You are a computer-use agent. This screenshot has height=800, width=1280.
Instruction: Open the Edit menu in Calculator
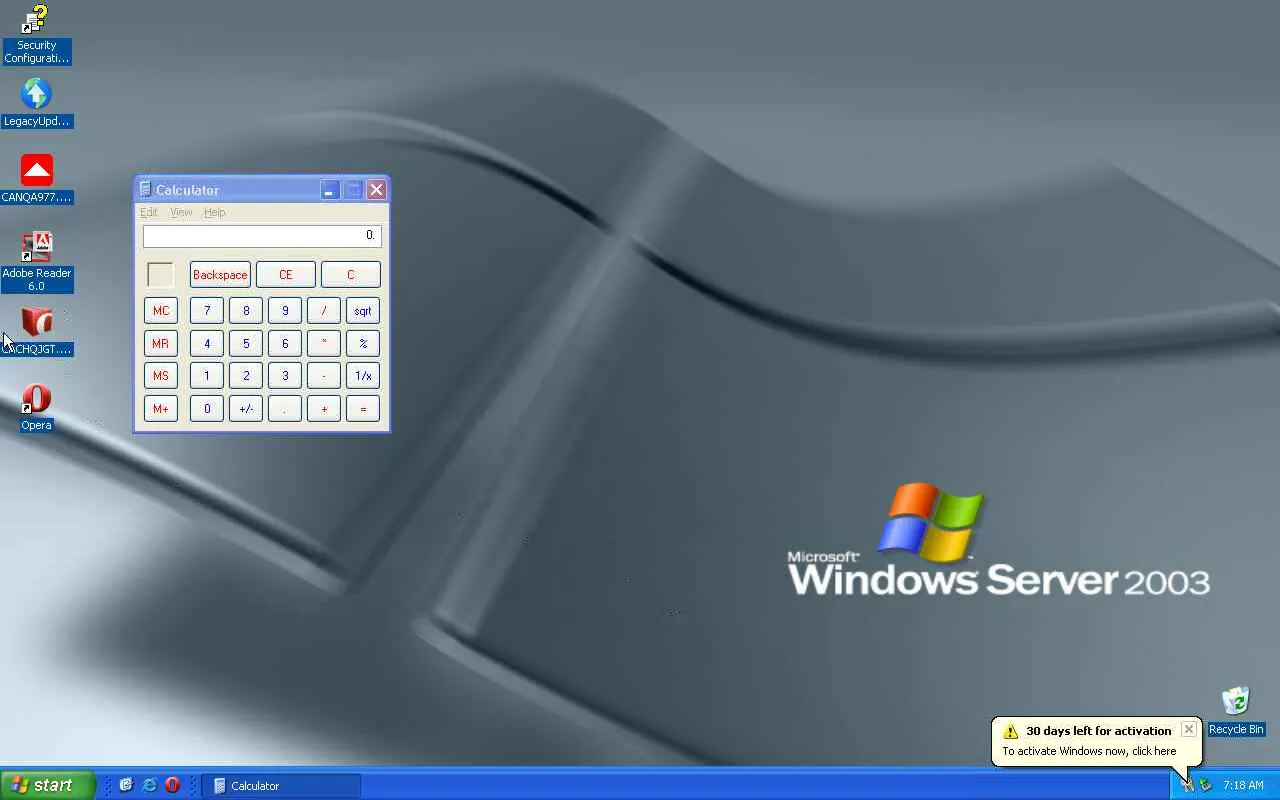[x=149, y=212]
